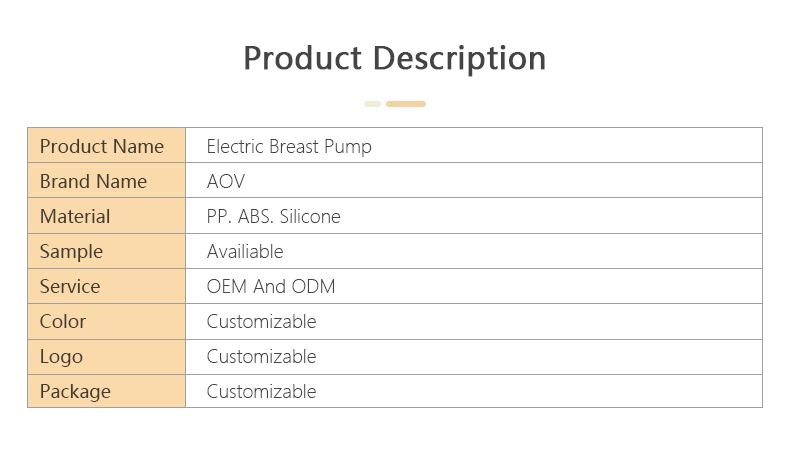Click the short pale bar under the heading

pyautogui.click(x=372, y=104)
